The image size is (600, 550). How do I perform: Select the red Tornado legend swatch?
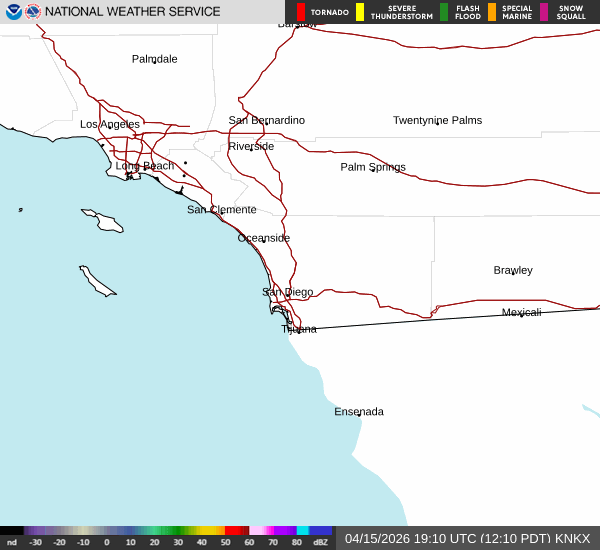pos(301,12)
